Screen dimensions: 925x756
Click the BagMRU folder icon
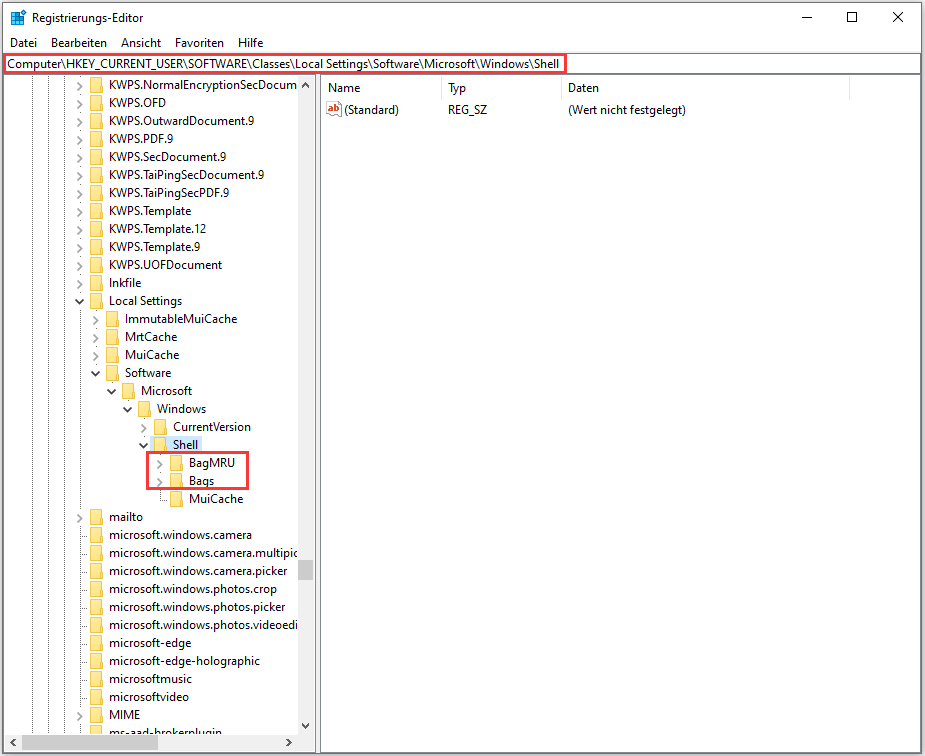(x=176, y=463)
